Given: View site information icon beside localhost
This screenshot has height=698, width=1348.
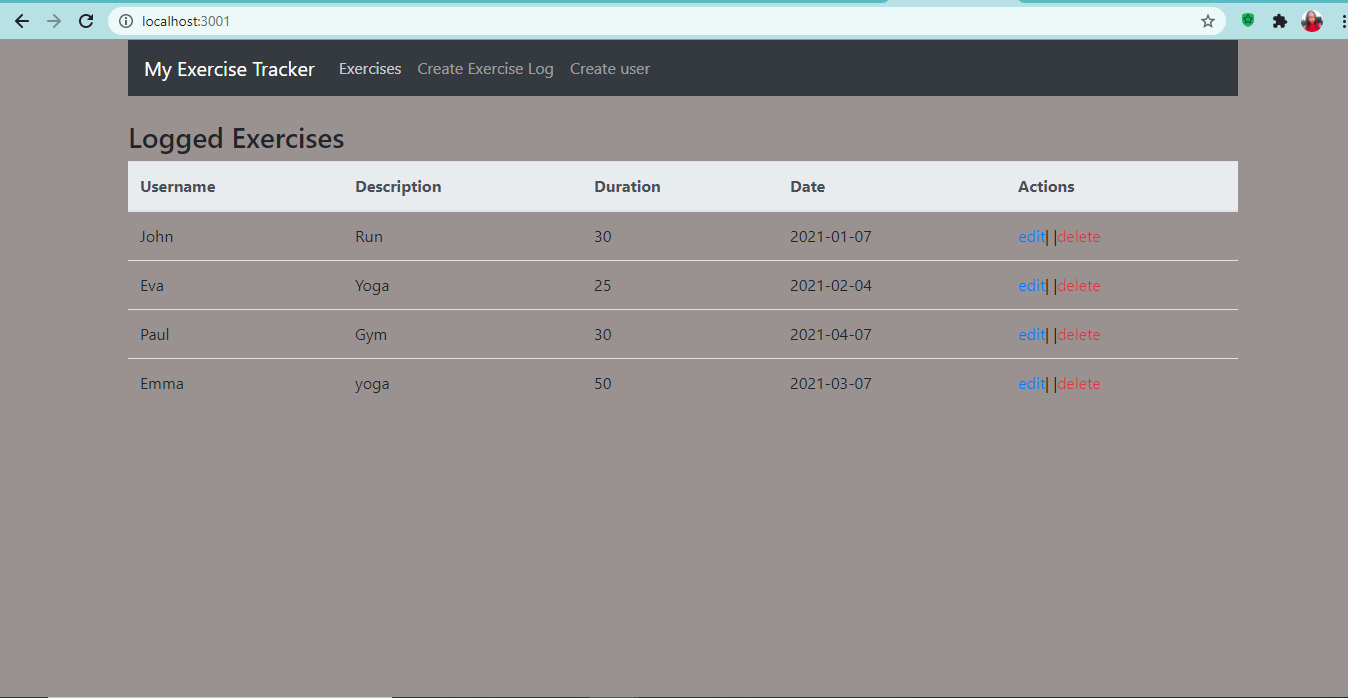Looking at the screenshot, I should [x=126, y=21].
